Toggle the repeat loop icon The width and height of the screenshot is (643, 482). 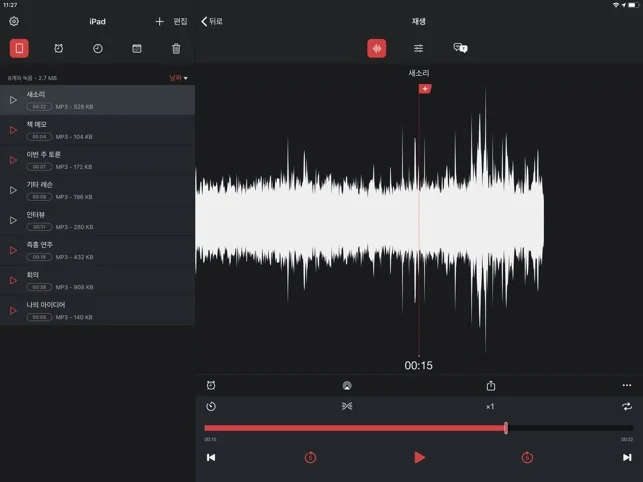click(x=627, y=407)
